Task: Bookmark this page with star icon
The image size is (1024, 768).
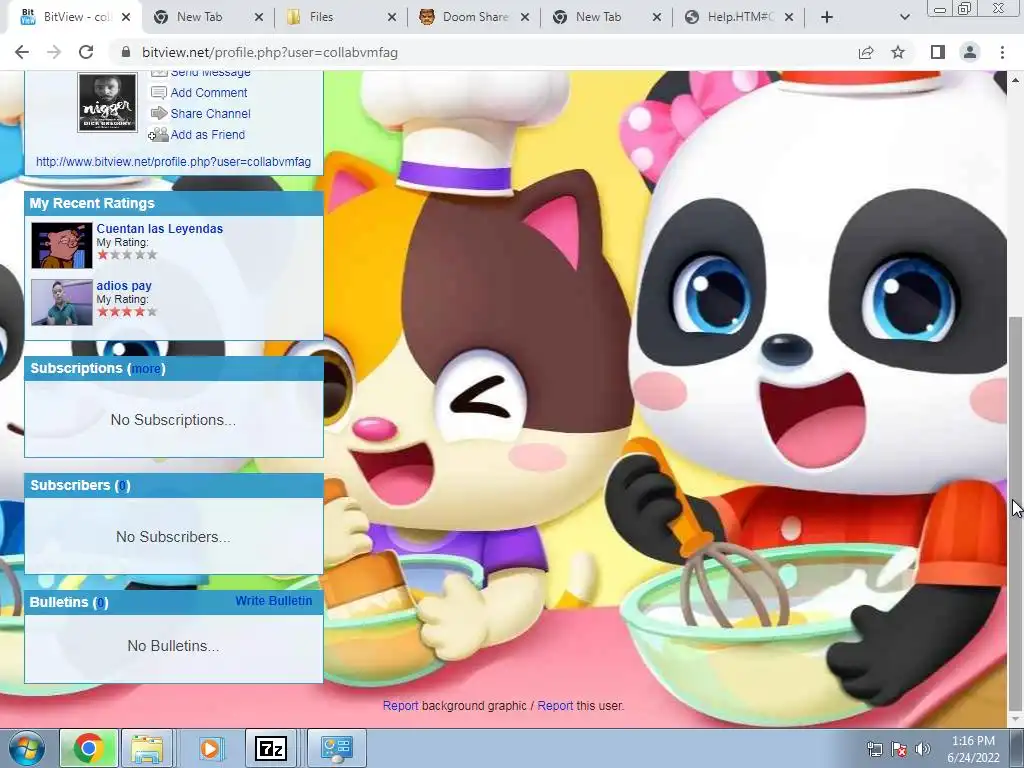Action: click(898, 52)
